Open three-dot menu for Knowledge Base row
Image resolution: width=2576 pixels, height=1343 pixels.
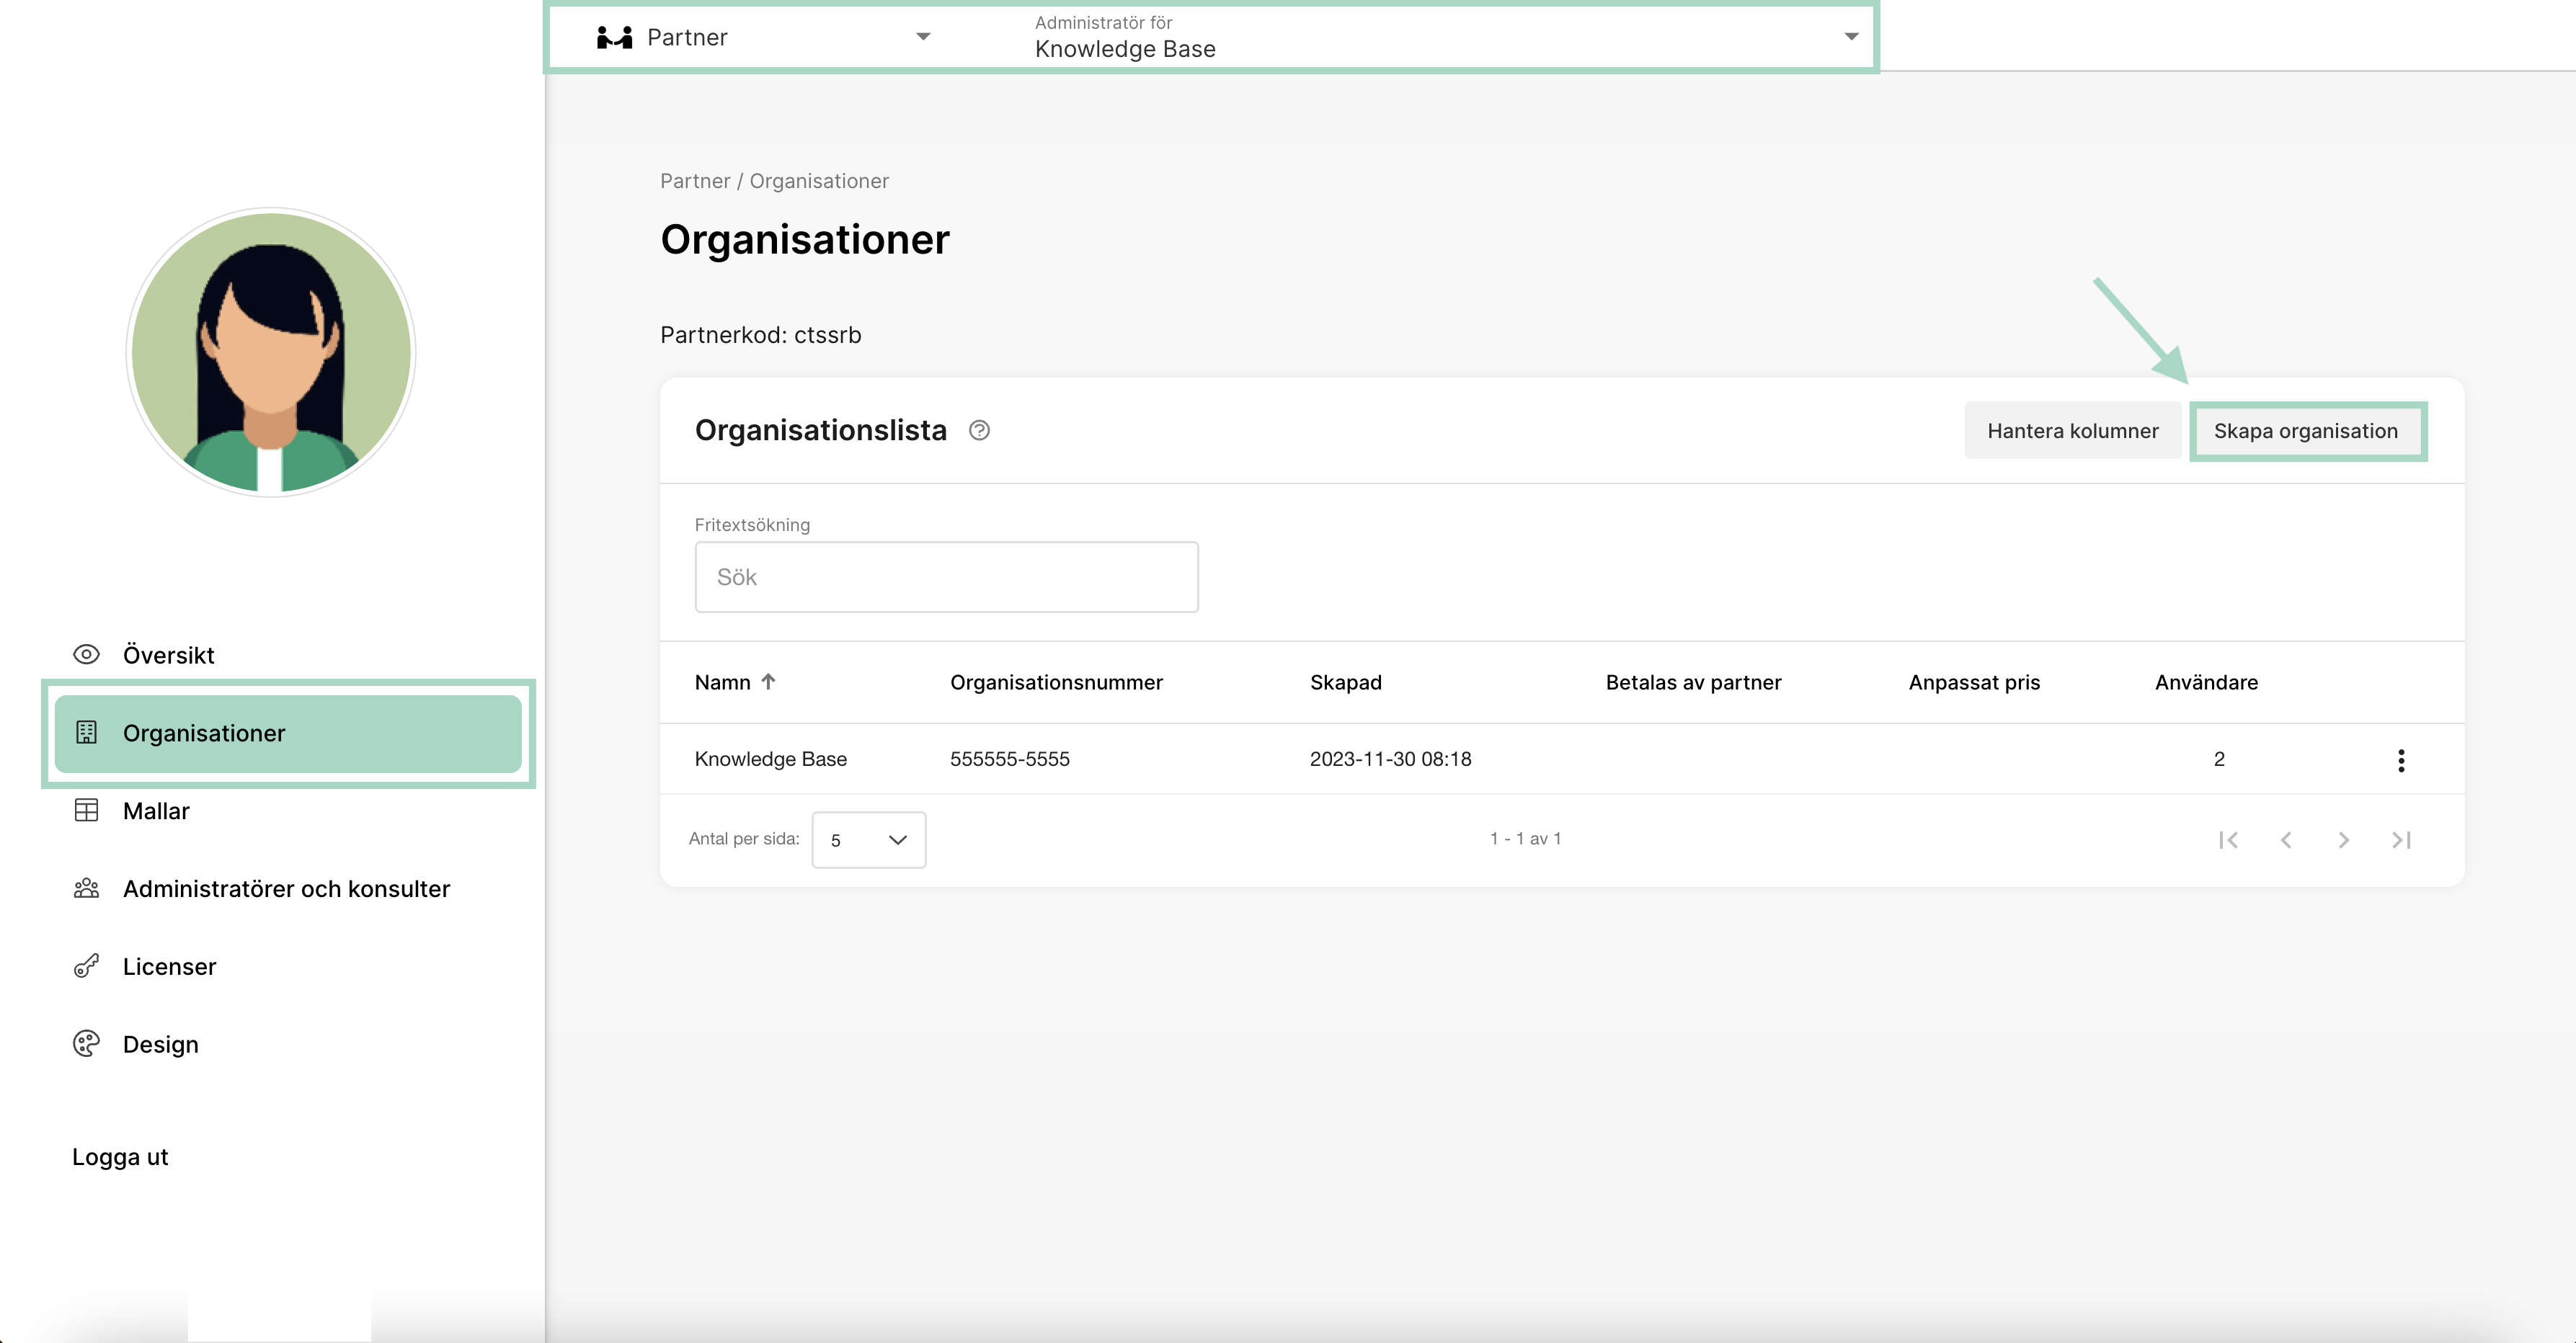(2401, 760)
